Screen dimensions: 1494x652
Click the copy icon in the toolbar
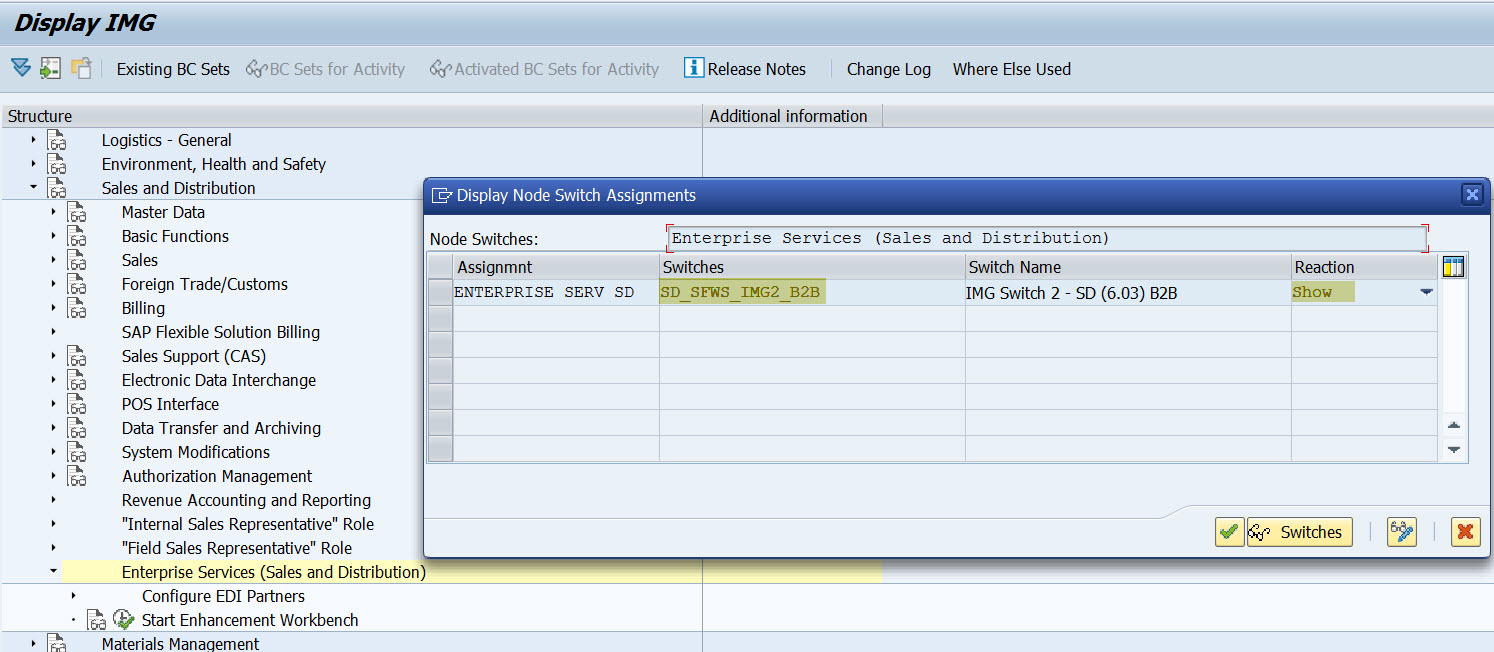pyautogui.click(x=82, y=68)
